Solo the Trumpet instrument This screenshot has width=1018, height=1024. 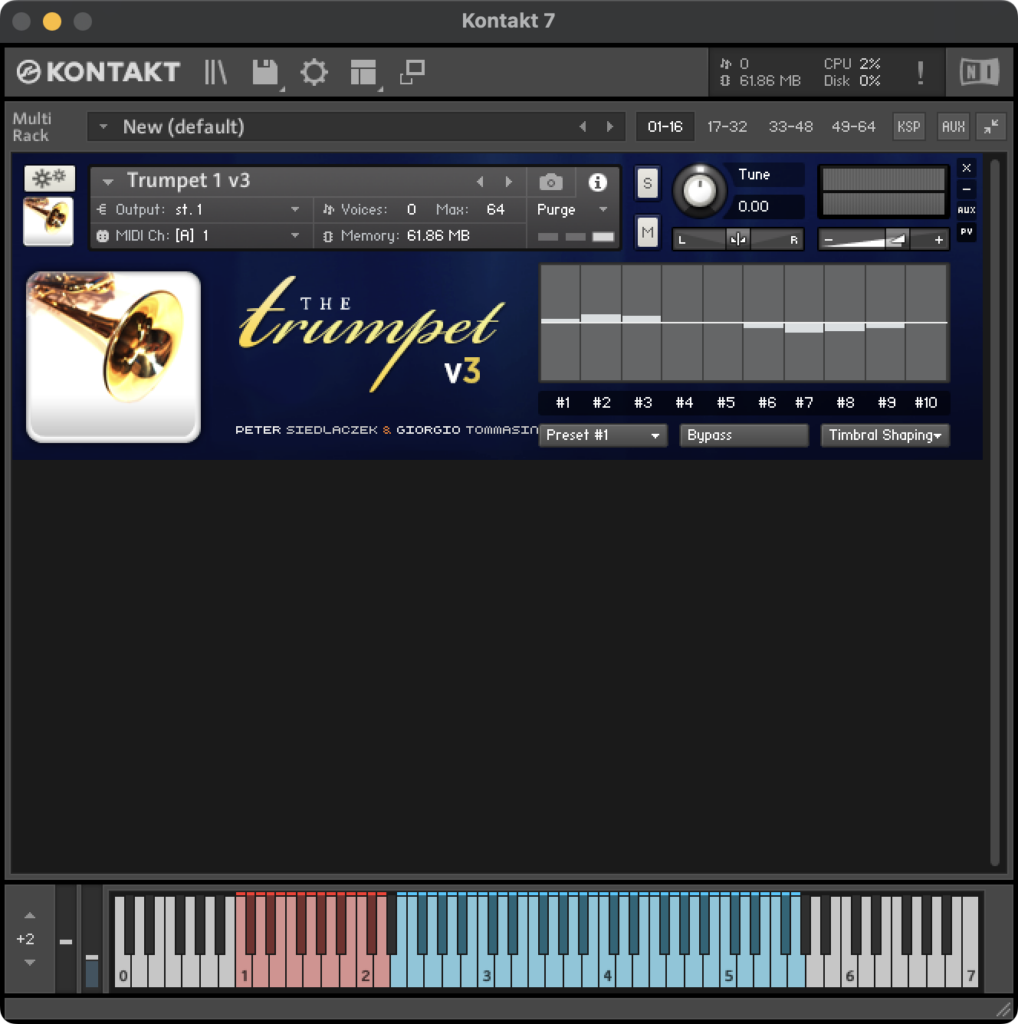coord(647,183)
